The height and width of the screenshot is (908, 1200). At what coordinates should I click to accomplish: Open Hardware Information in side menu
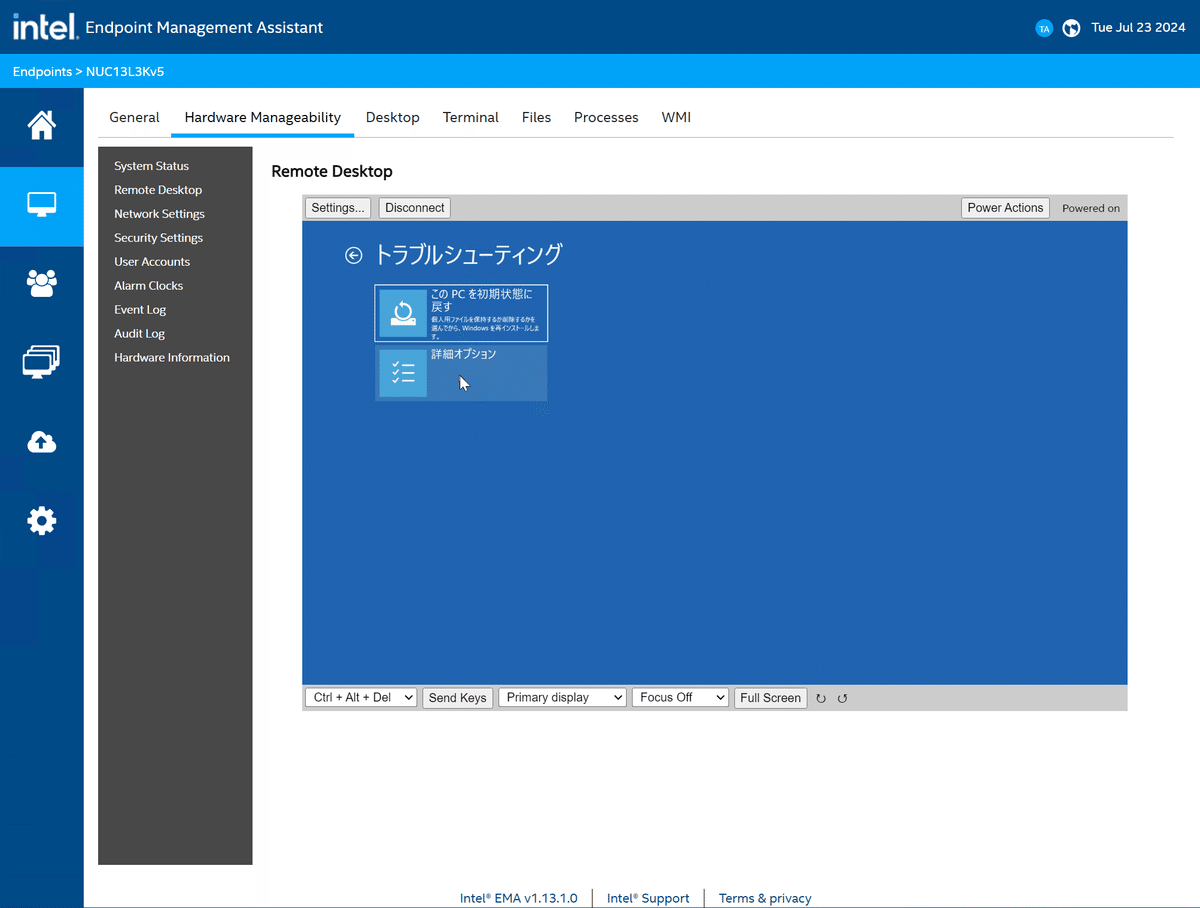[x=172, y=358]
